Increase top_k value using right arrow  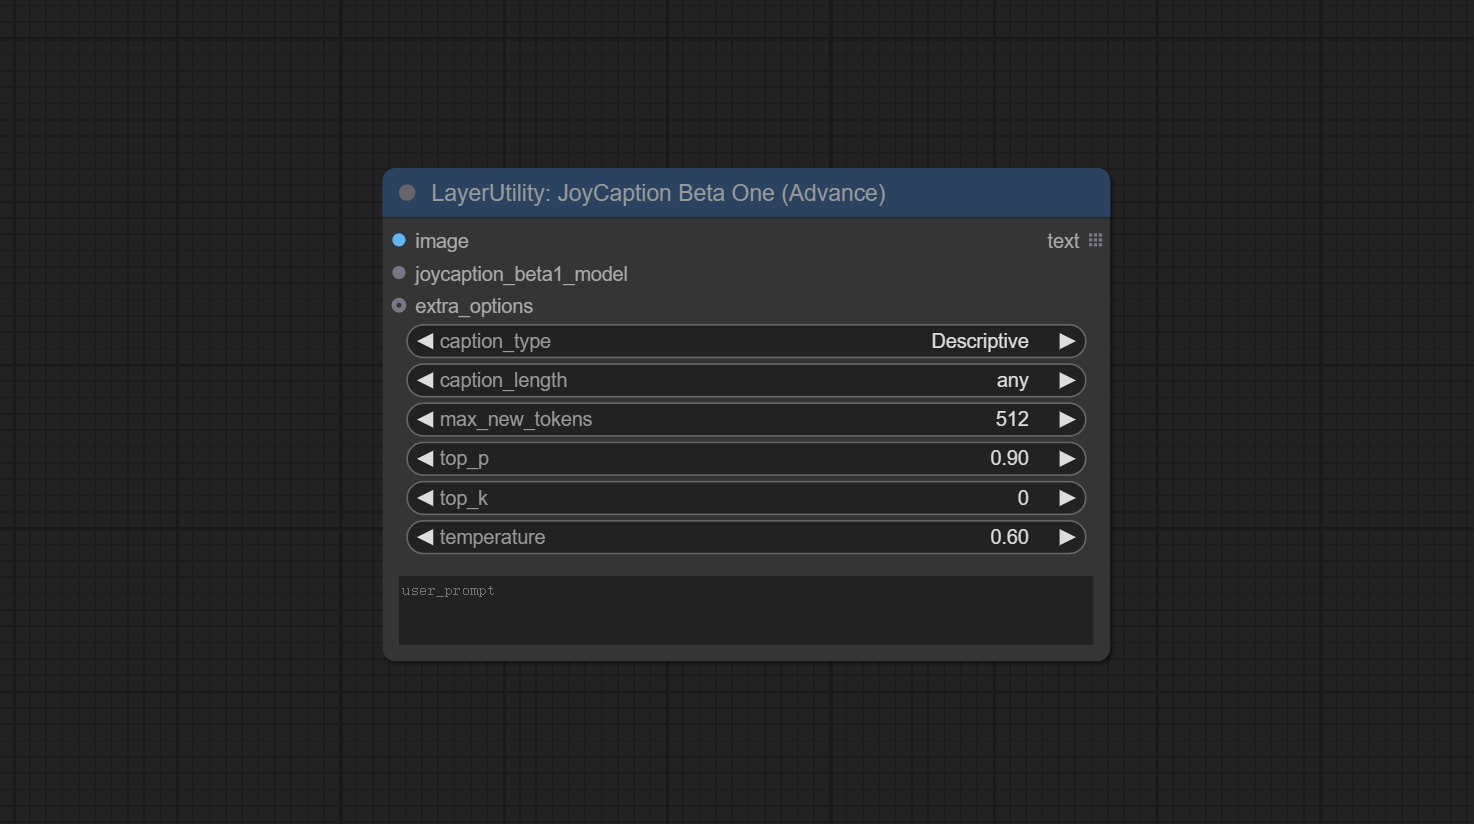[x=1066, y=498]
